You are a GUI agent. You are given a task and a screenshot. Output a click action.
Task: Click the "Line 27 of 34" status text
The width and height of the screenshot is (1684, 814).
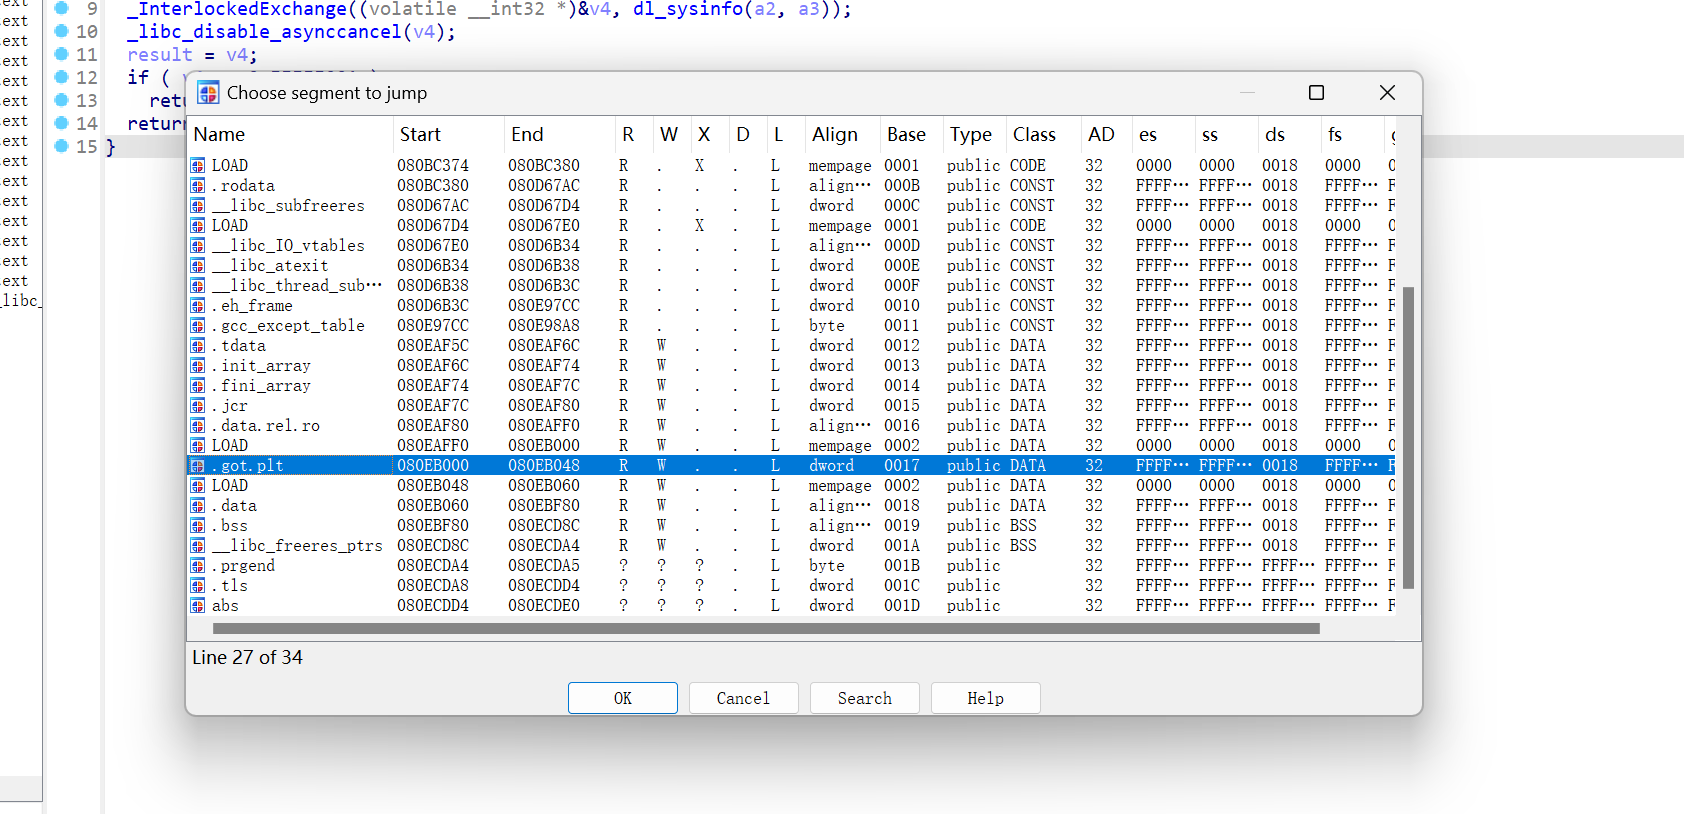pyautogui.click(x=247, y=657)
